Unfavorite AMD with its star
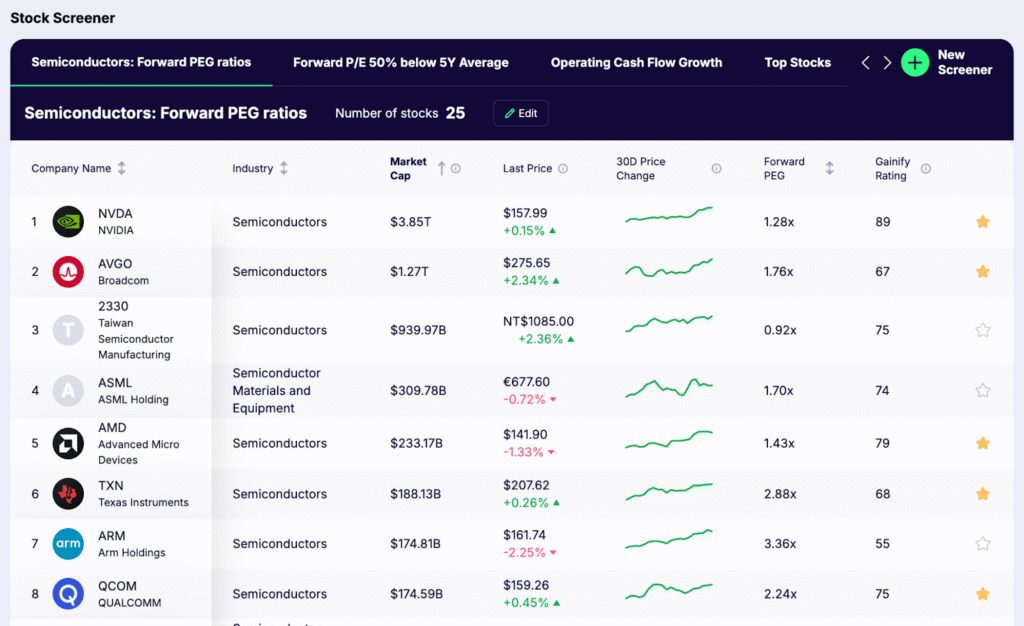The image size is (1024, 626). tap(983, 444)
